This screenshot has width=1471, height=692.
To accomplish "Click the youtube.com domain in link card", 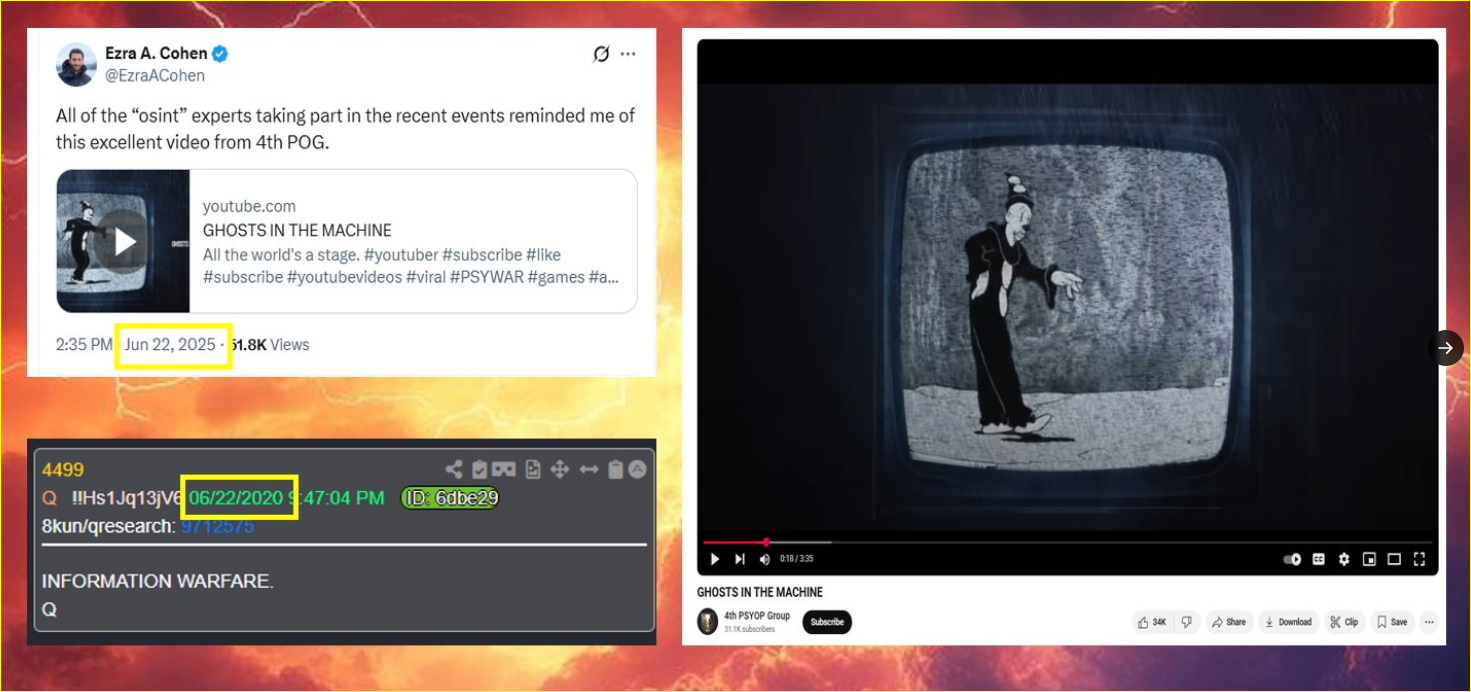I will [249, 206].
